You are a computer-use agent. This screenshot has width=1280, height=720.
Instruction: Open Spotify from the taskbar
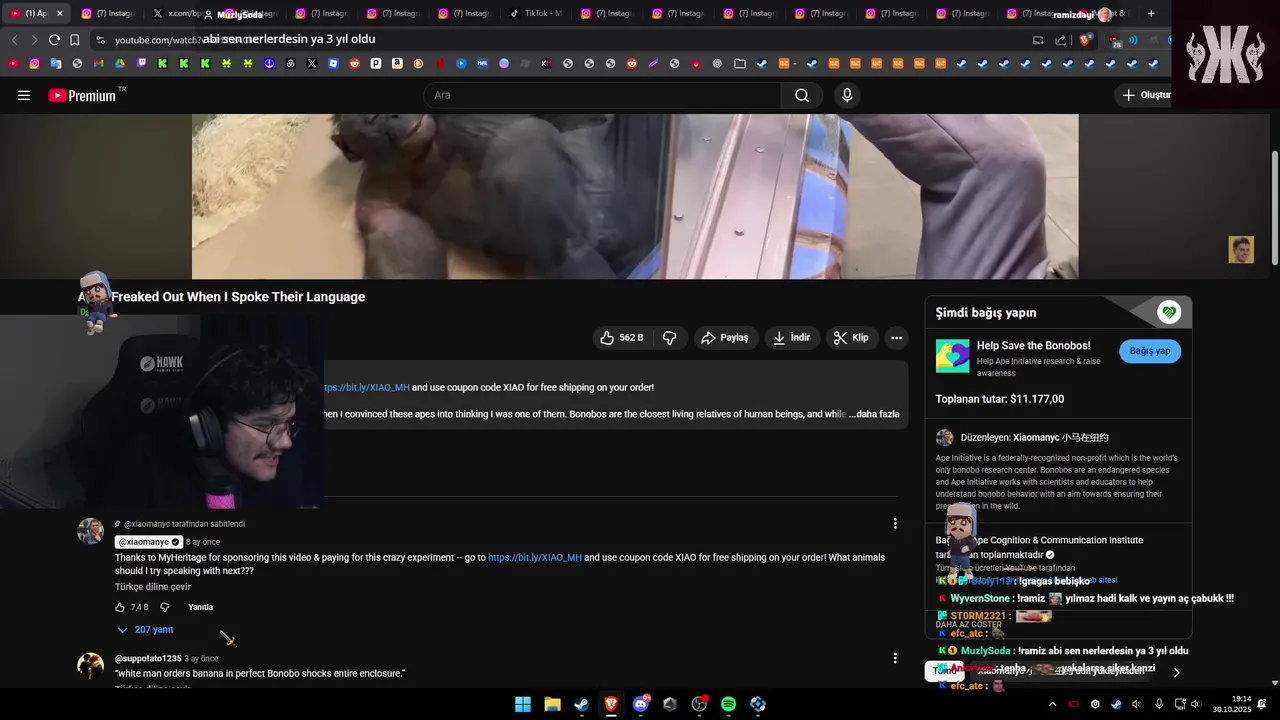729,704
